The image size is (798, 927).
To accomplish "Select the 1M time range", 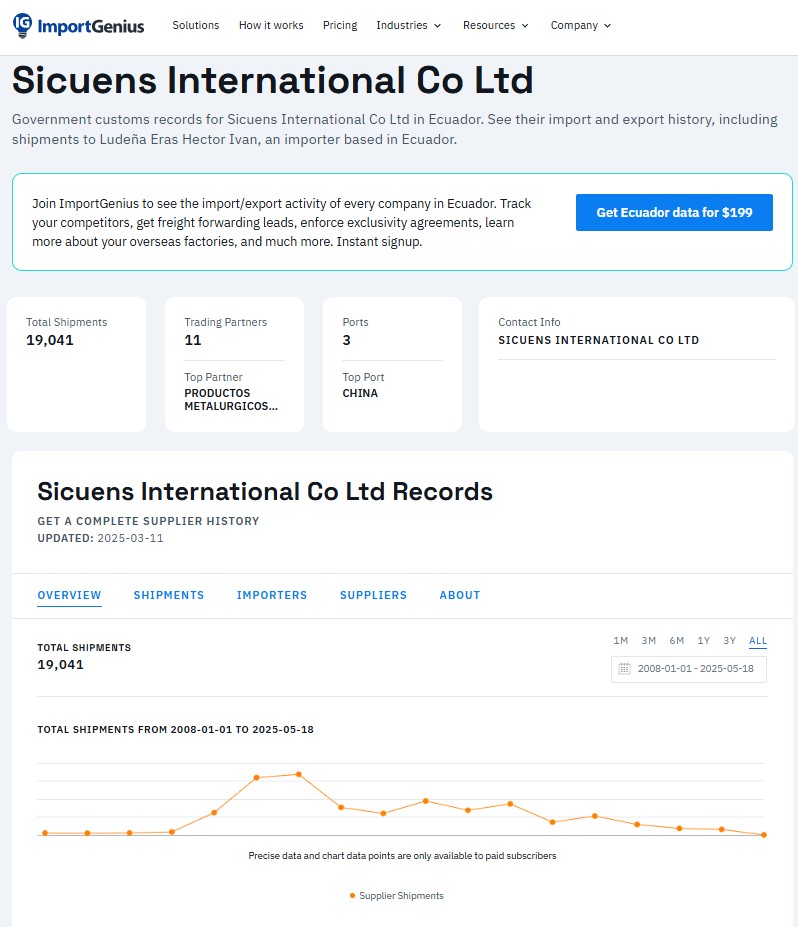I will pos(621,641).
